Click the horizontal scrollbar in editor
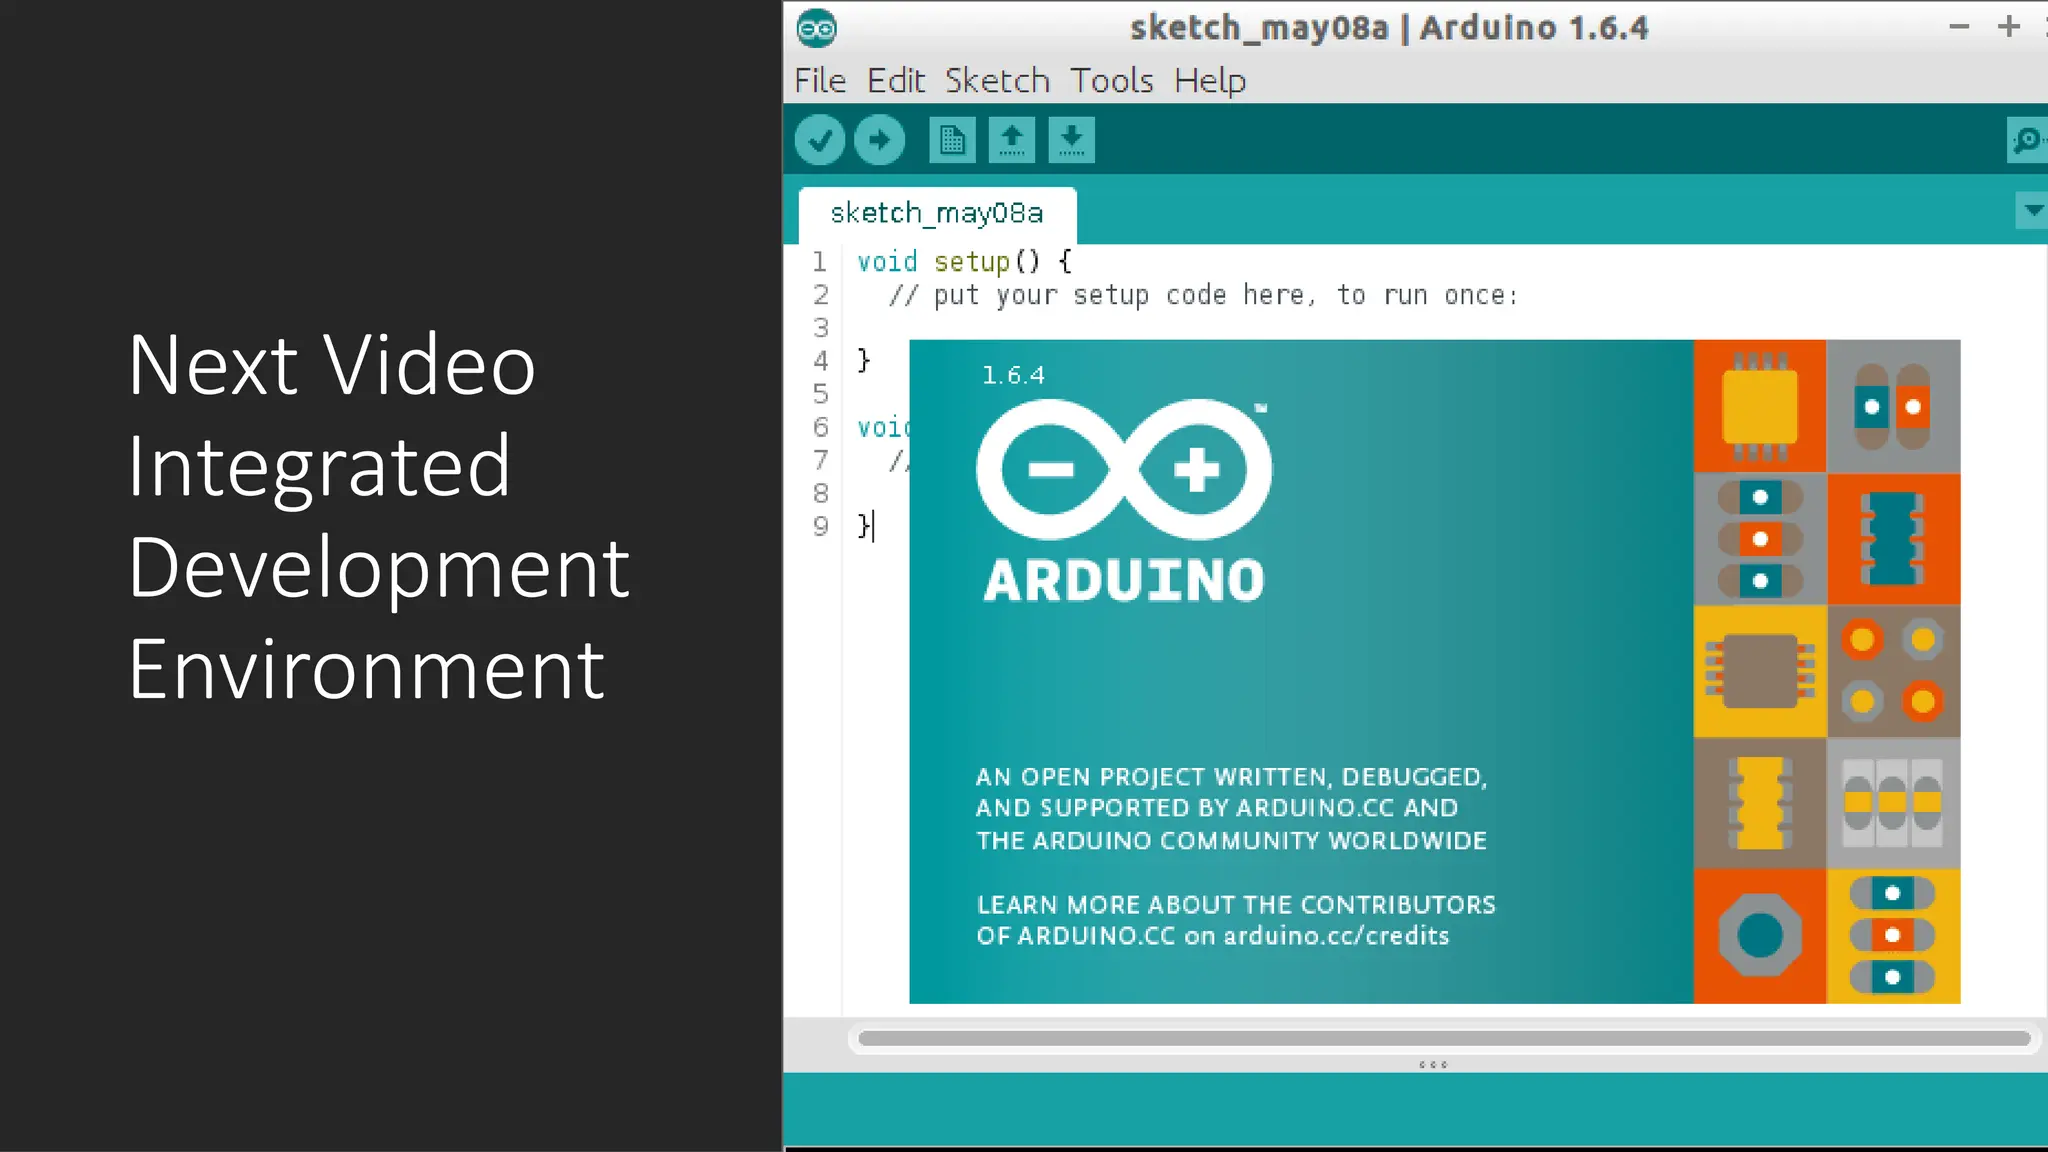The height and width of the screenshot is (1152, 2048). coord(1444,1038)
